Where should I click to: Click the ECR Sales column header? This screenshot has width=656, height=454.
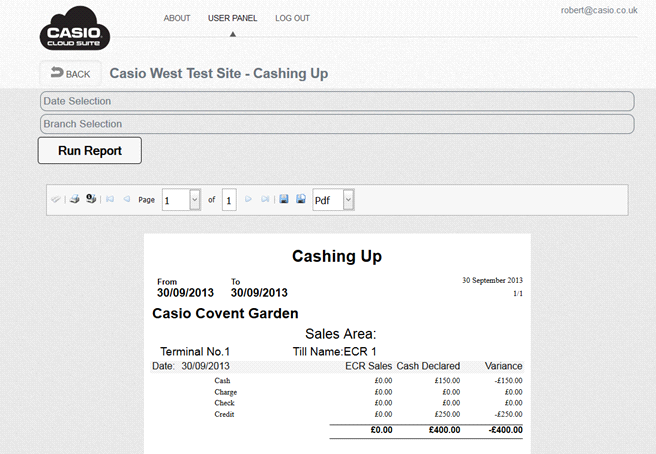point(369,366)
